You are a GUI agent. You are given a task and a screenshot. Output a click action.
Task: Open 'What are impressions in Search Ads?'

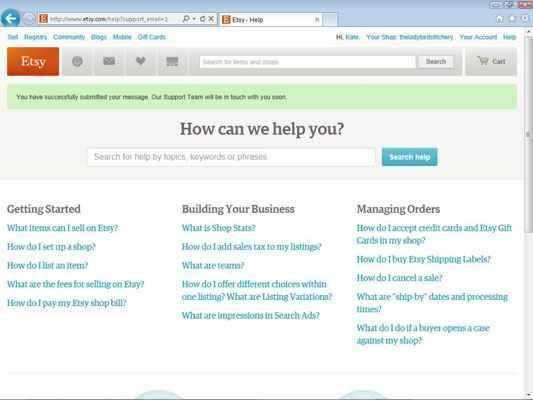click(251, 315)
